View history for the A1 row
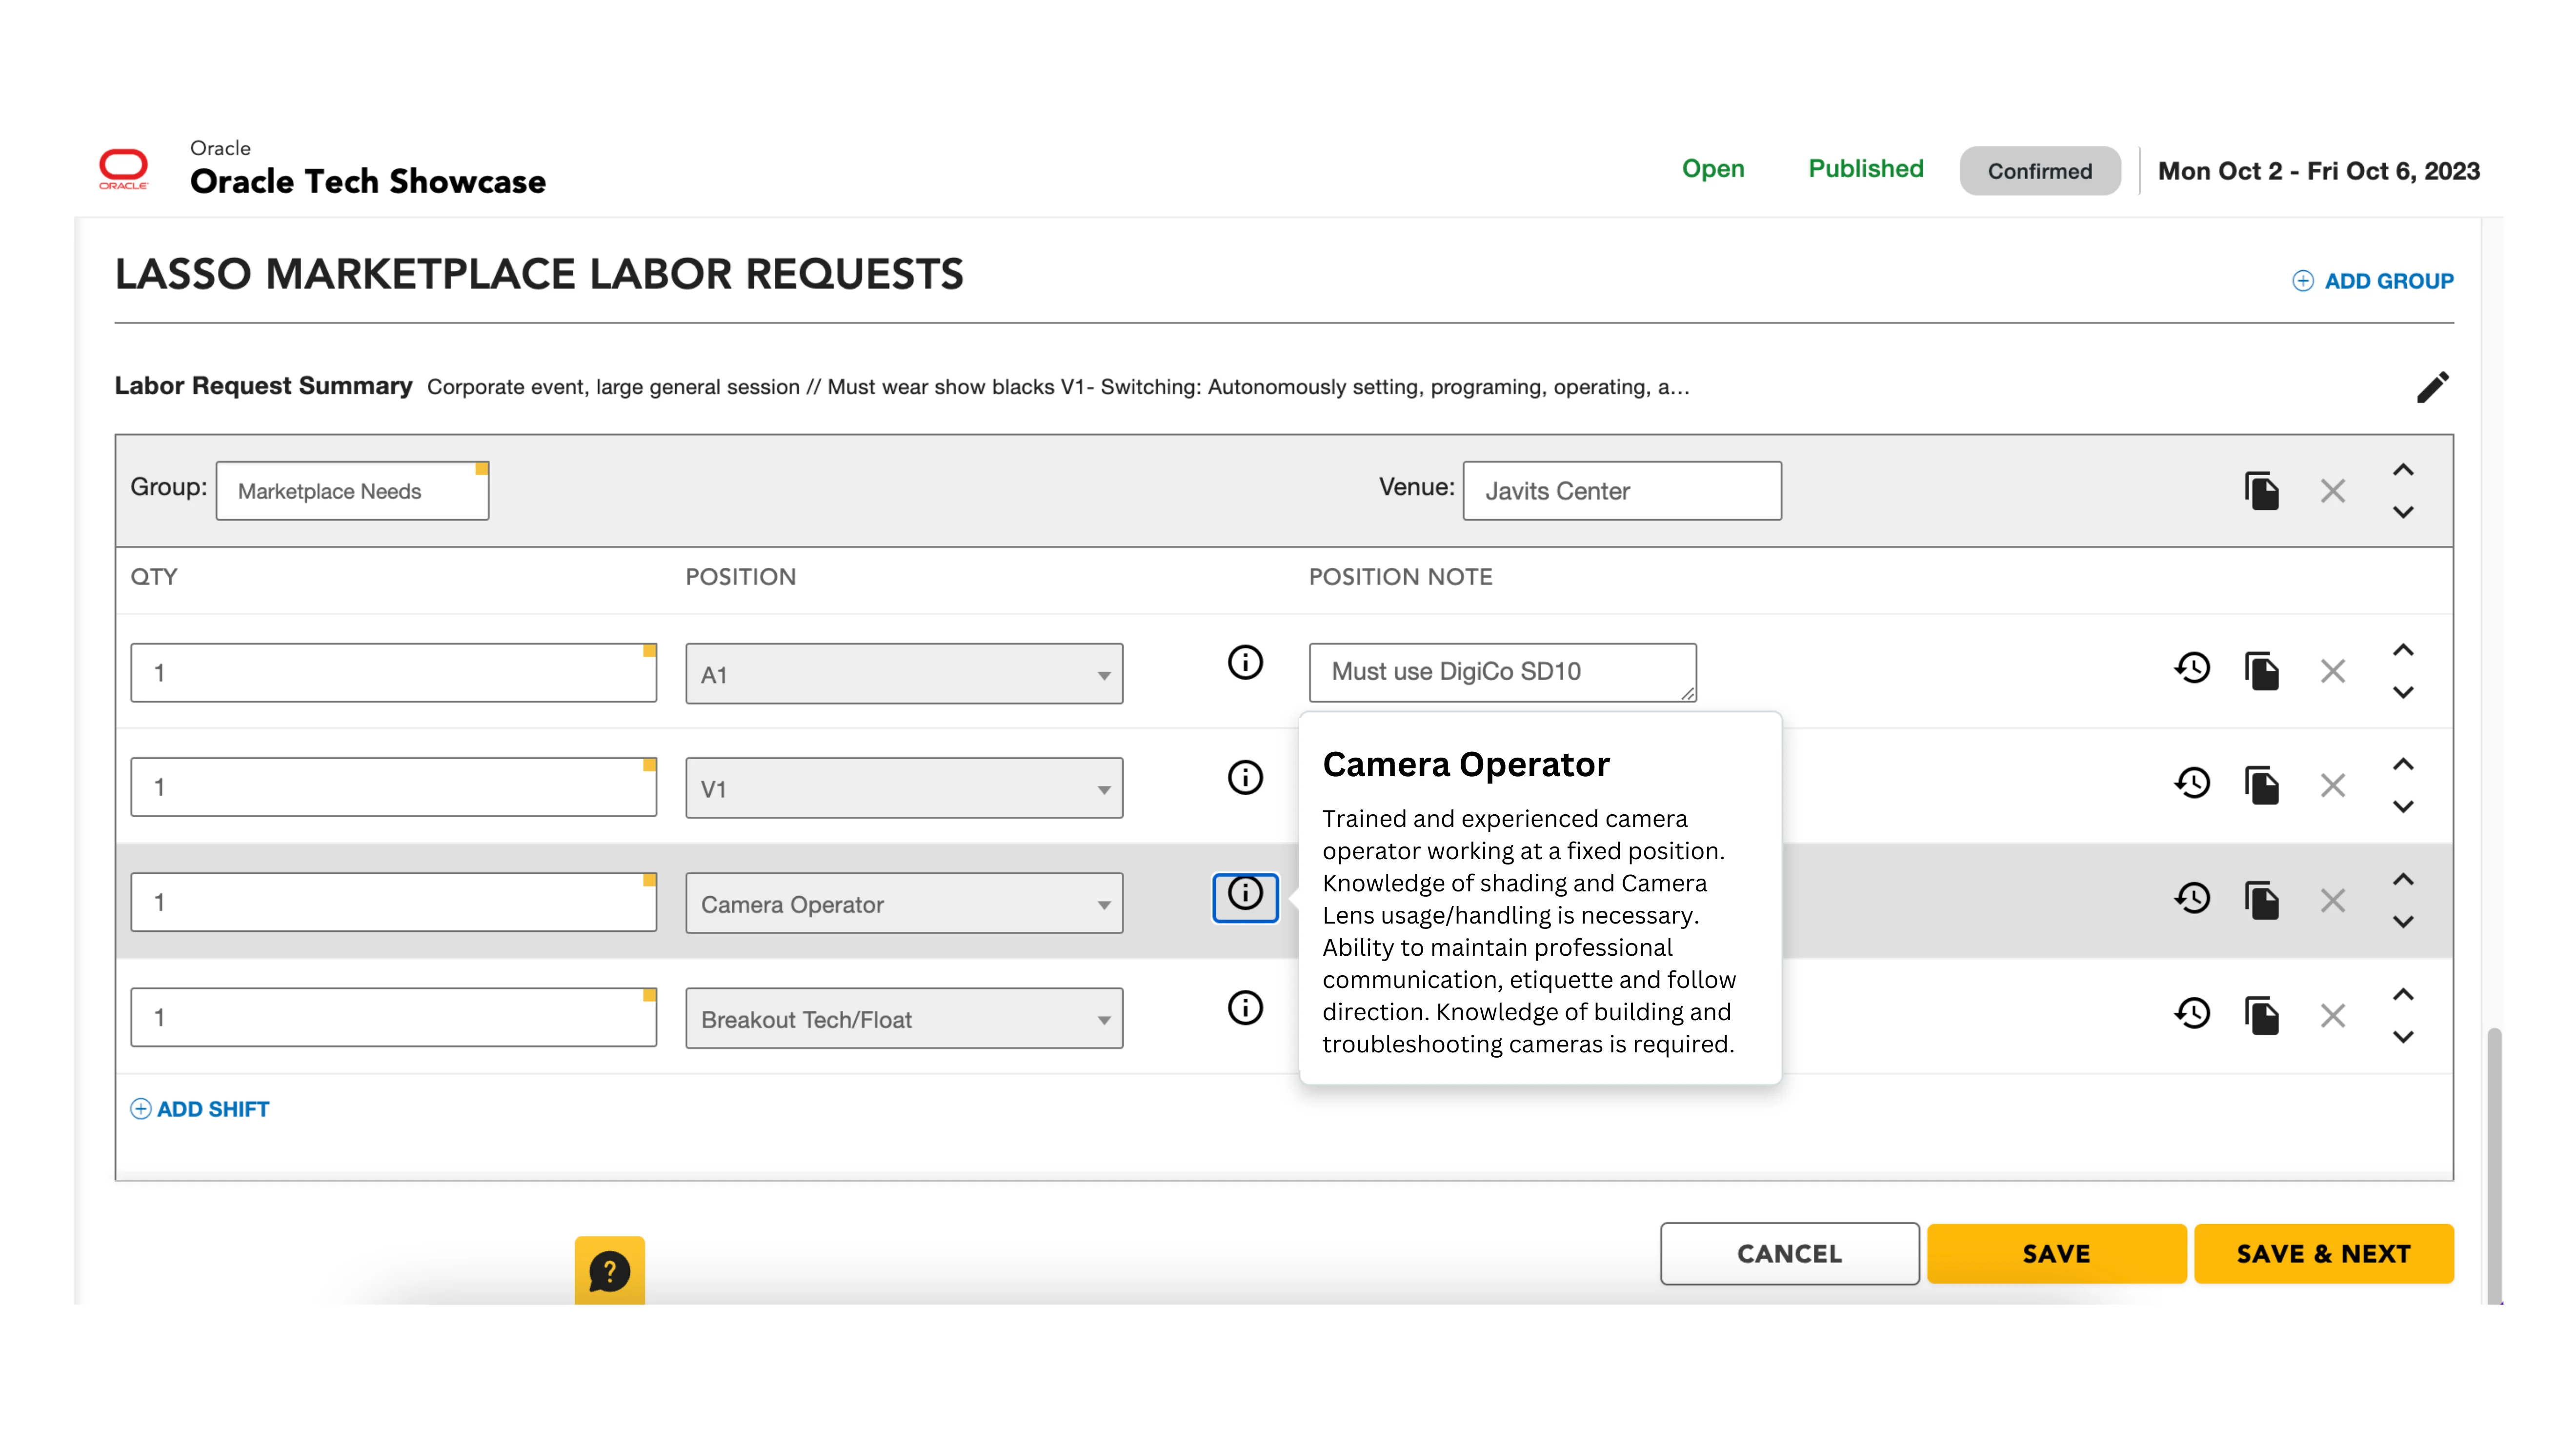The height and width of the screenshot is (1449, 2576). tap(2192, 668)
